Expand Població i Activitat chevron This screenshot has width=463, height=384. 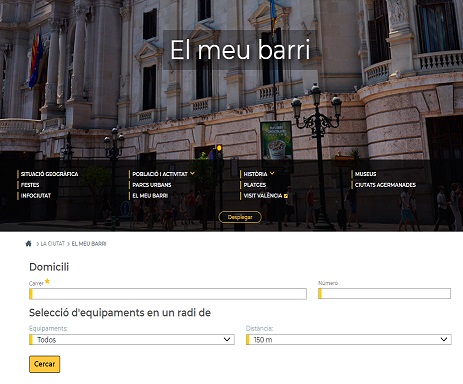[192, 173]
